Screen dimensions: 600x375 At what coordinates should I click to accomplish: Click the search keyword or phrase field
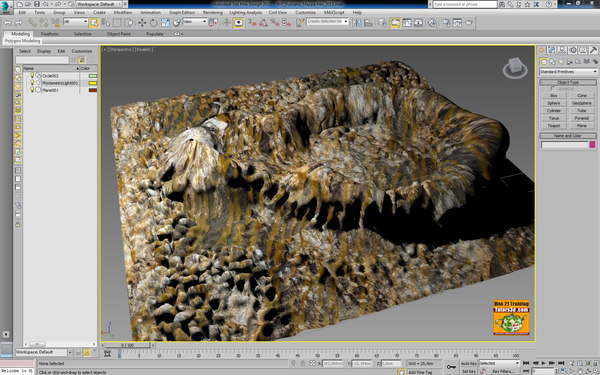465,4
